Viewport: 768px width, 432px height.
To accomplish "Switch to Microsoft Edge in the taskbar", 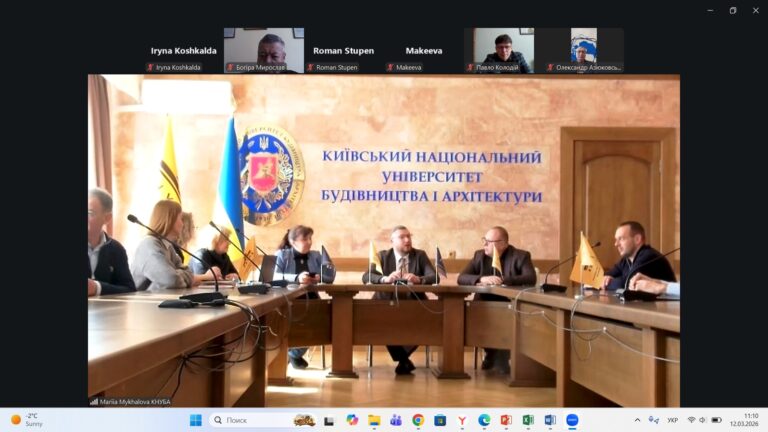I will 484,420.
